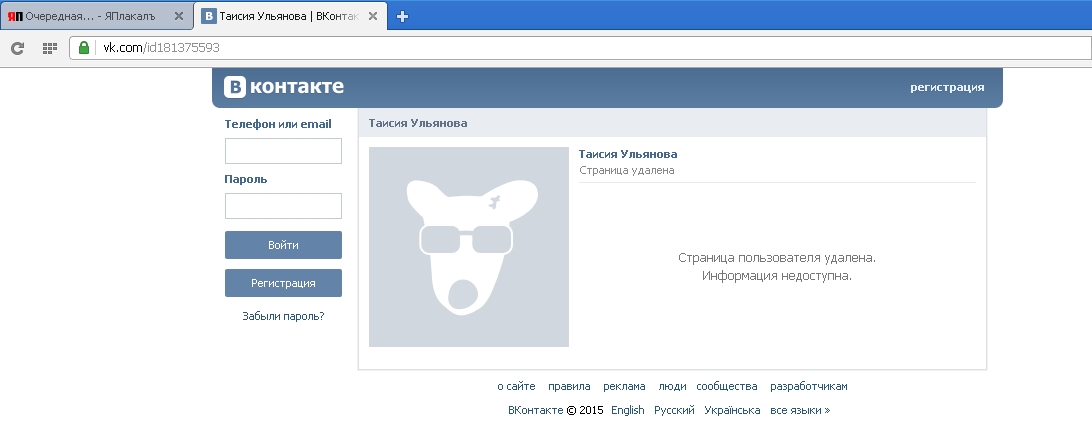The image size is (1092, 430).
Task: Open the Забыли пароль? link
Action: [283, 316]
